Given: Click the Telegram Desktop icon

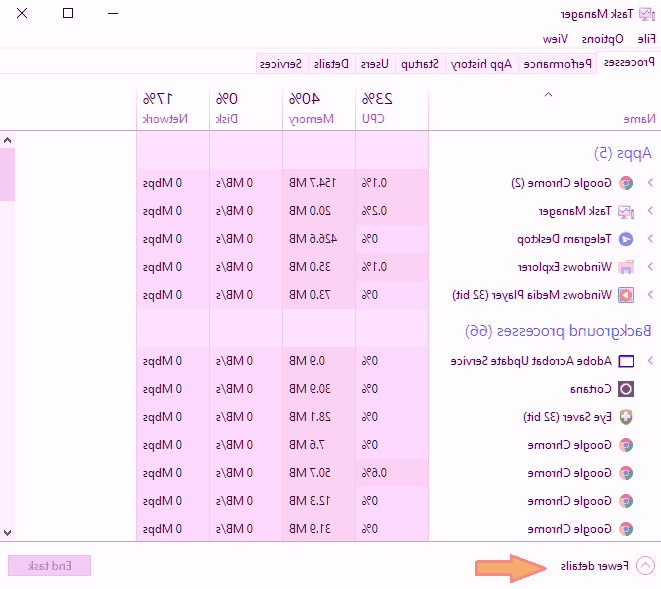Looking at the screenshot, I should click(626, 239).
